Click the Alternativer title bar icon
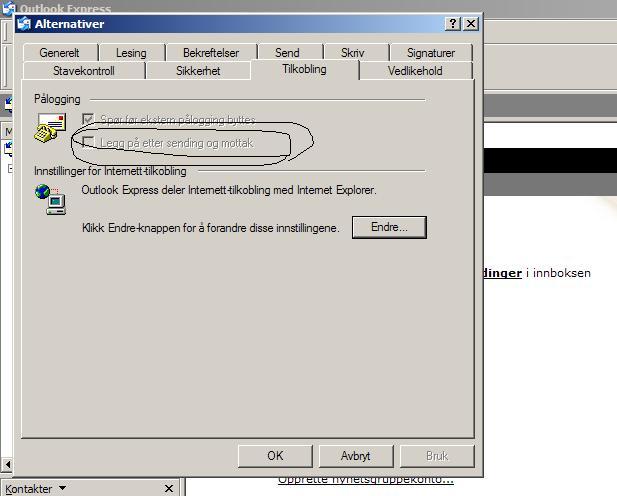 24,24
